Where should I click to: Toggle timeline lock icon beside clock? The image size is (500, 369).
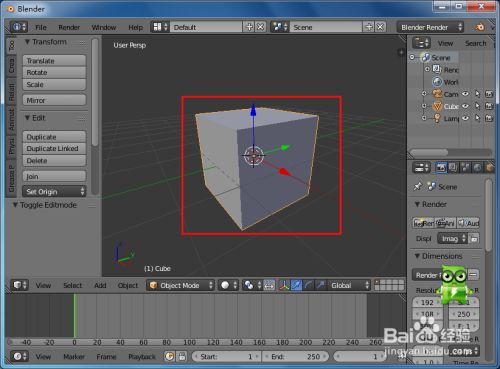182,356
